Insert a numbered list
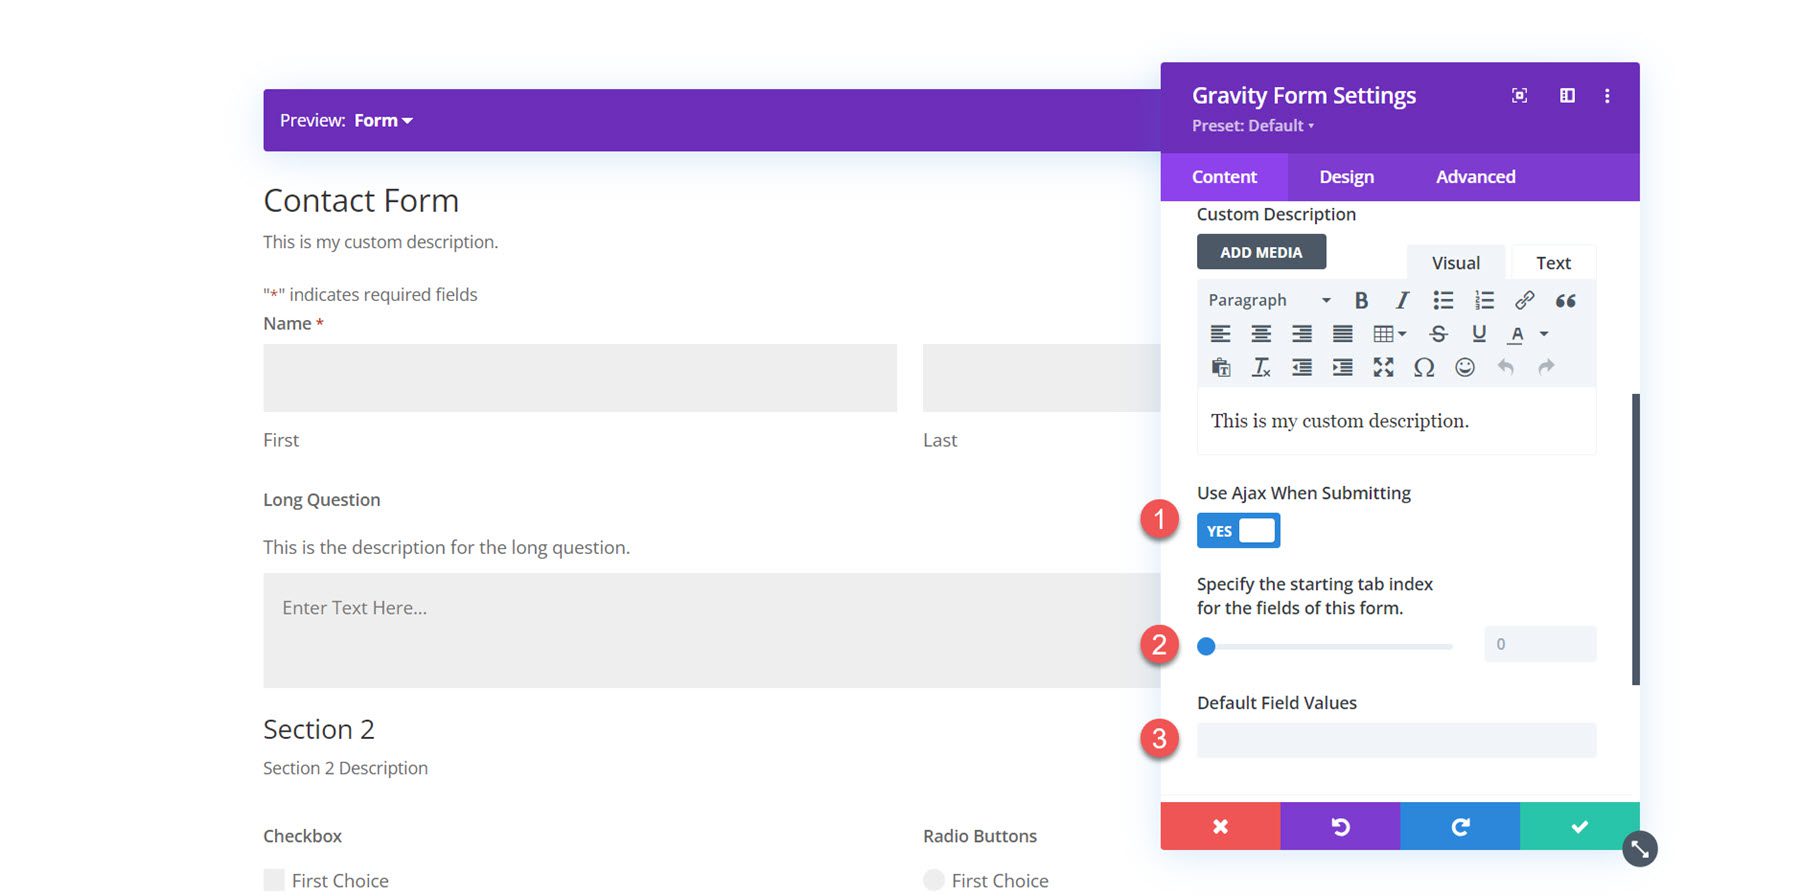This screenshot has height=896, width=1800. 1484,300
